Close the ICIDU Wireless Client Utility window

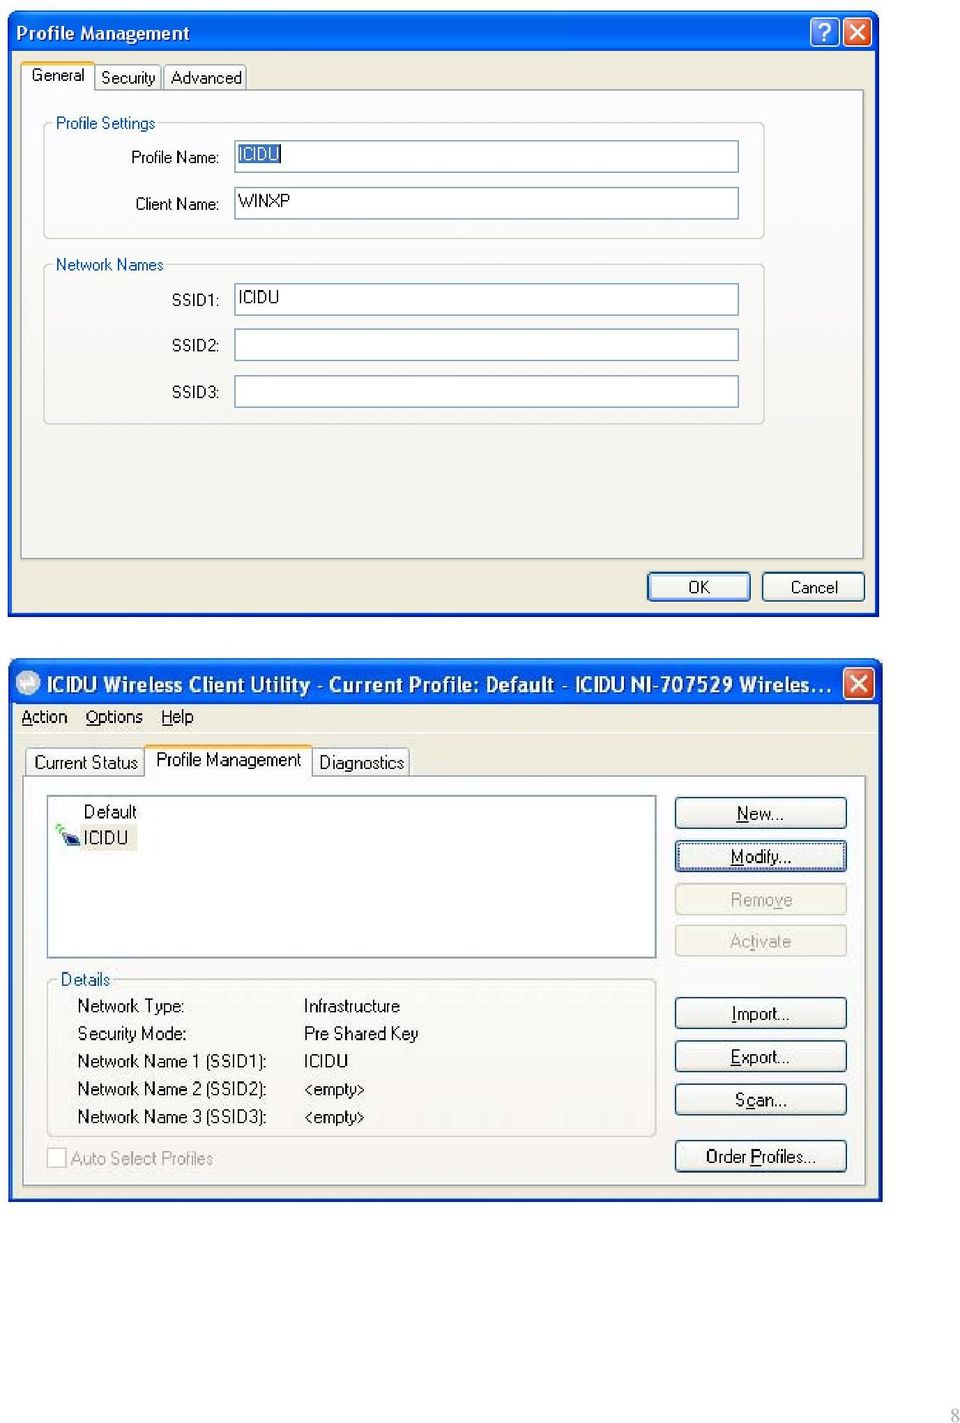tap(858, 683)
